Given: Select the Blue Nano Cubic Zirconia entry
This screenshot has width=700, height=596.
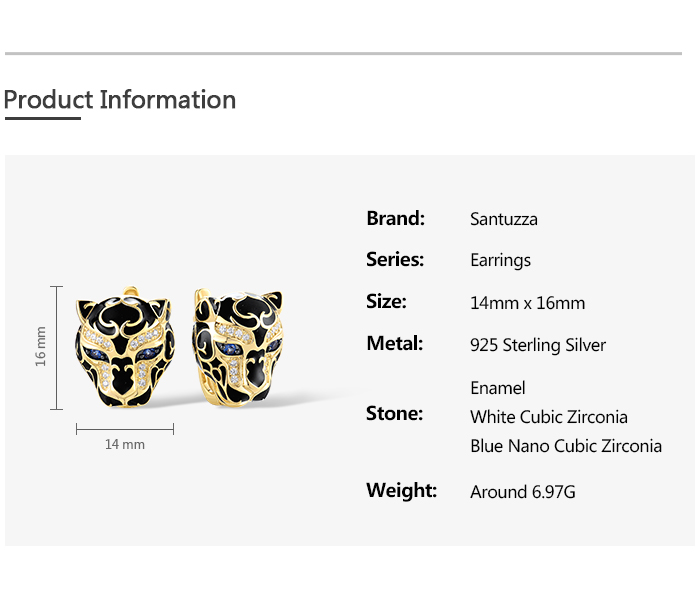Looking at the screenshot, I should 566,446.
